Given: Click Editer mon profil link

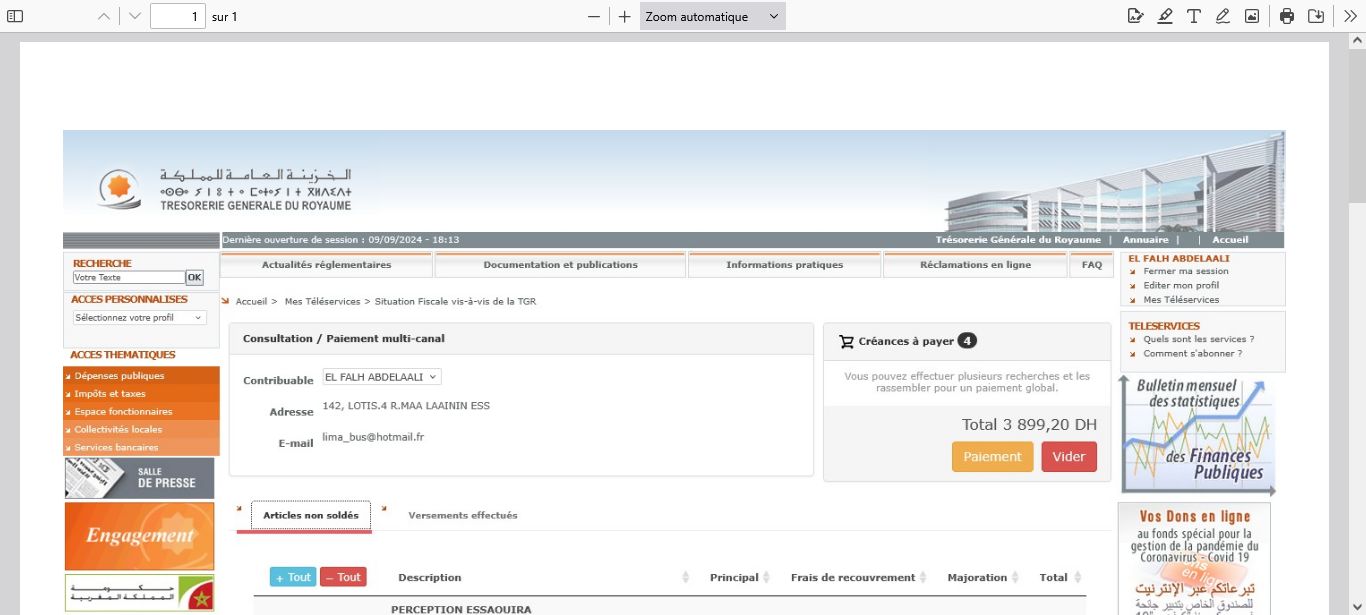Looking at the screenshot, I should click(x=1181, y=285).
